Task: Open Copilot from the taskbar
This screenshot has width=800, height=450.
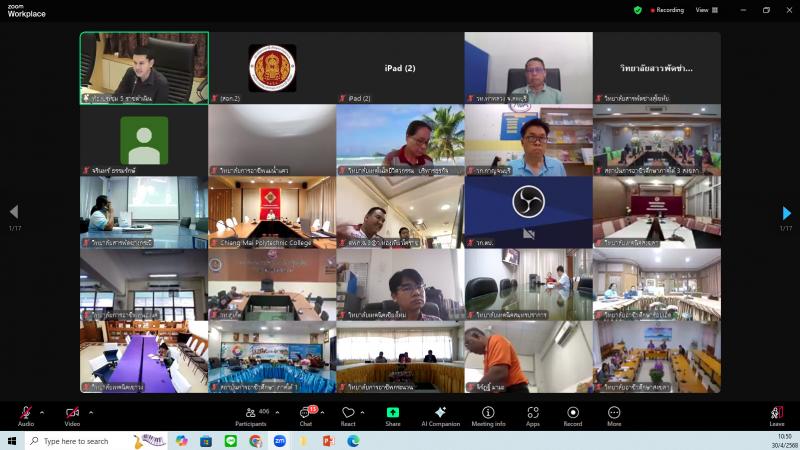Action: point(182,441)
